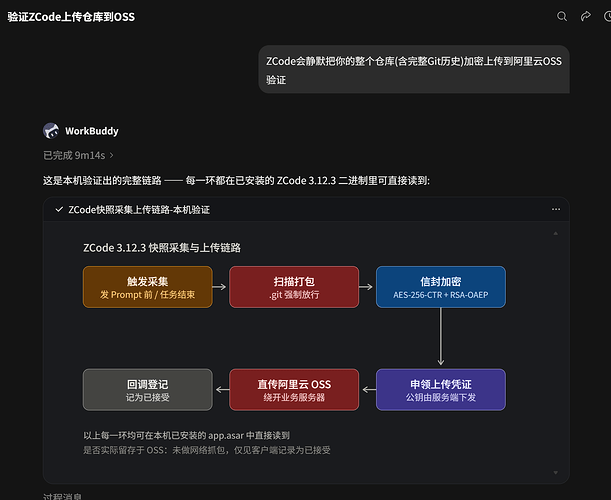The height and width of the screenshot is (500, 611).
Task: Click the card header ZCode快照采集上传链路-本机验证
Action: 139,210
